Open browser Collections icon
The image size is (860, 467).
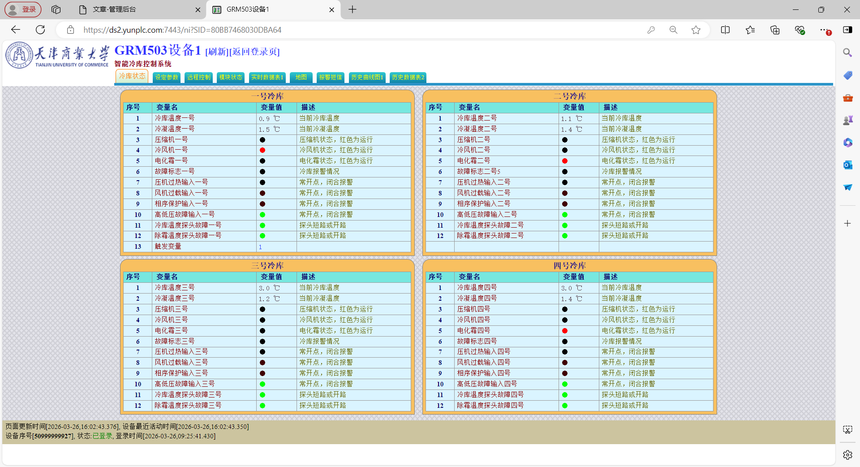point(774,30)
